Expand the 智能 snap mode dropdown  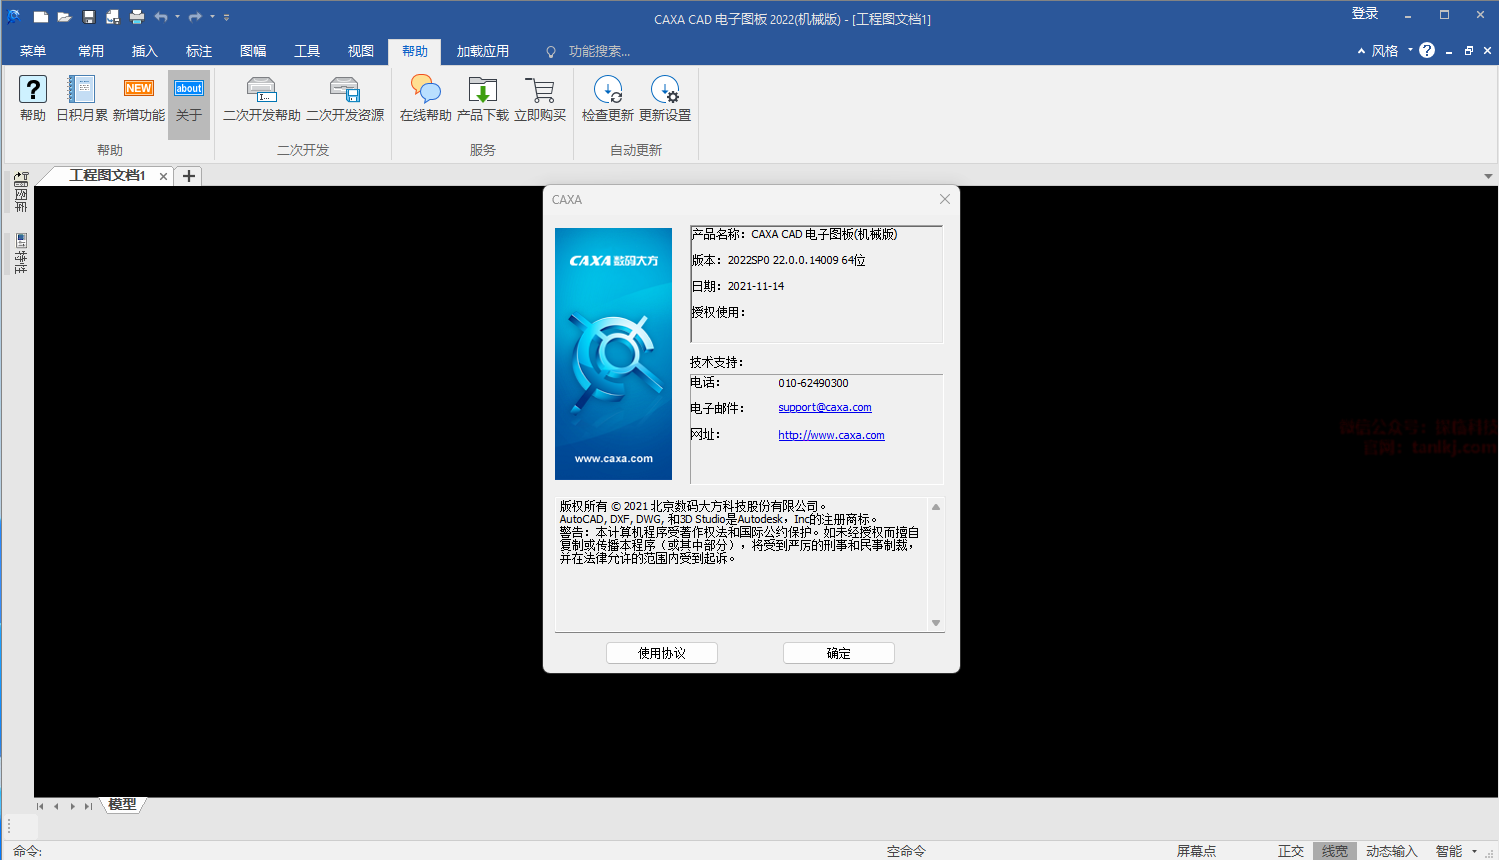[1474, 851]
